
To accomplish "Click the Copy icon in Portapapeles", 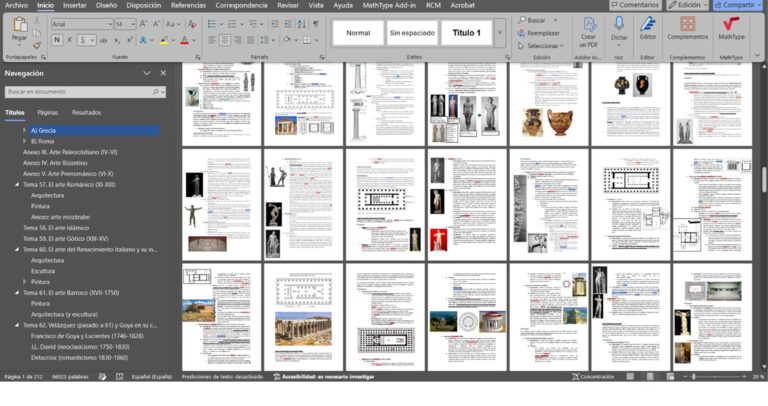I will [37, 33].
